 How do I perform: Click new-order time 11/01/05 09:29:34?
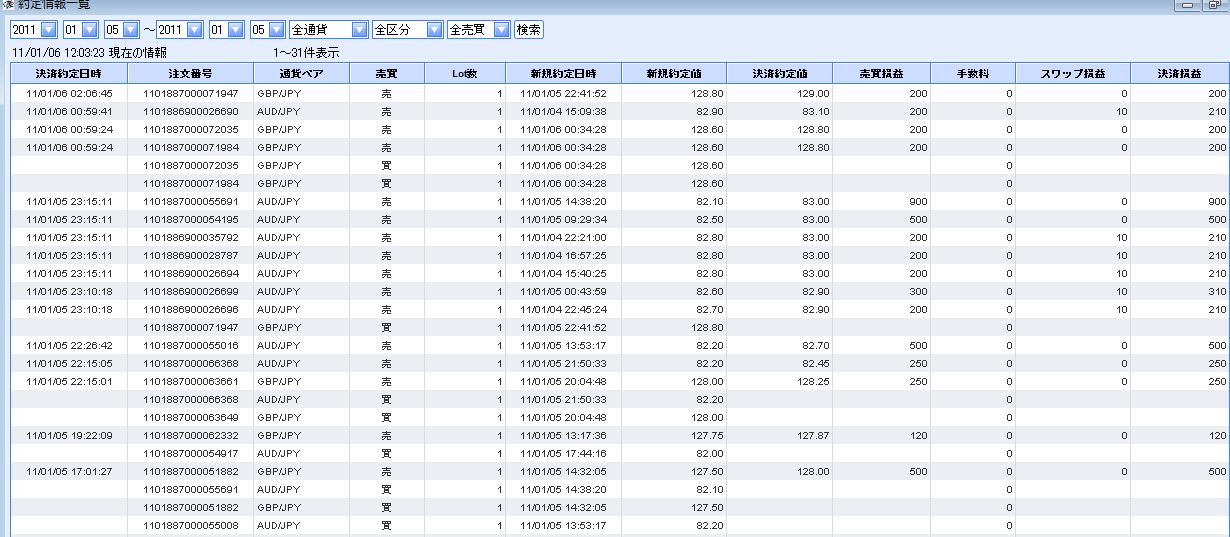pos(563,219)
